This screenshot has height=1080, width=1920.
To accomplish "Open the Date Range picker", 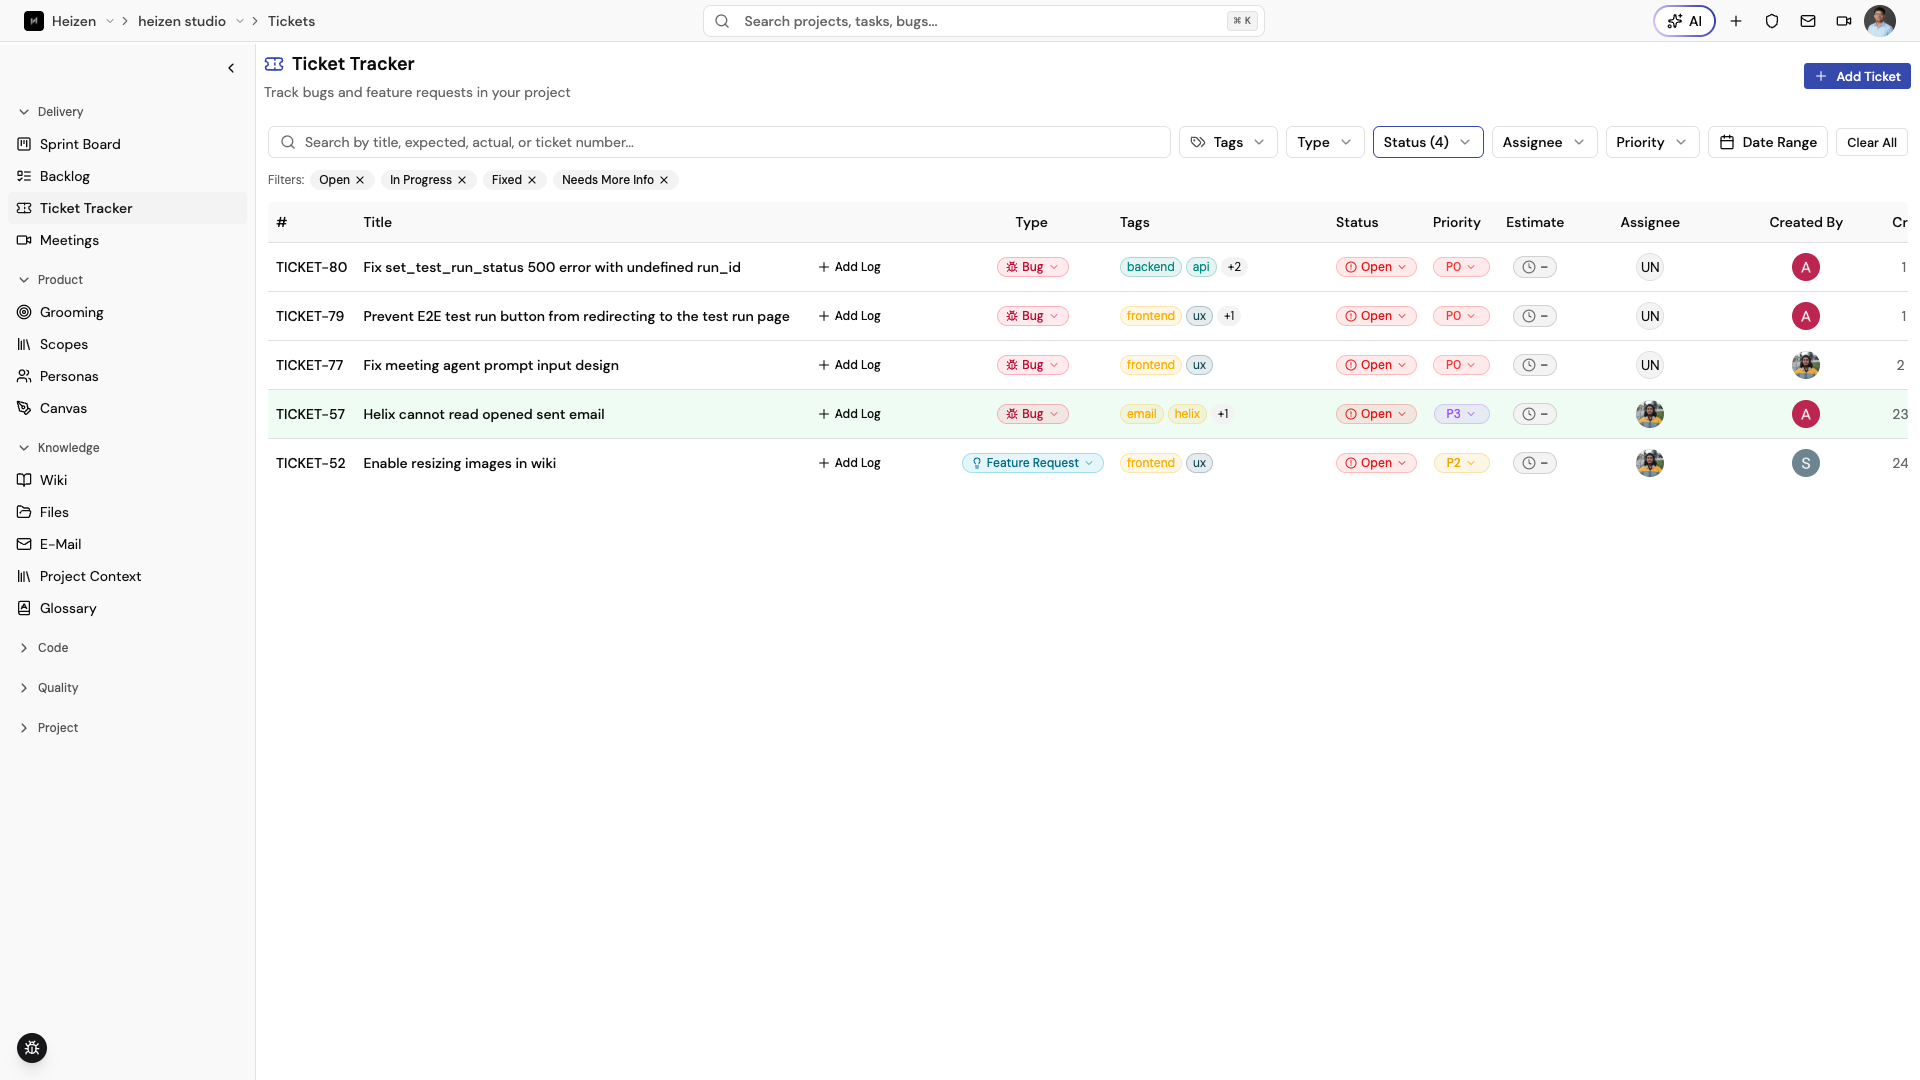I will 1768,142.
